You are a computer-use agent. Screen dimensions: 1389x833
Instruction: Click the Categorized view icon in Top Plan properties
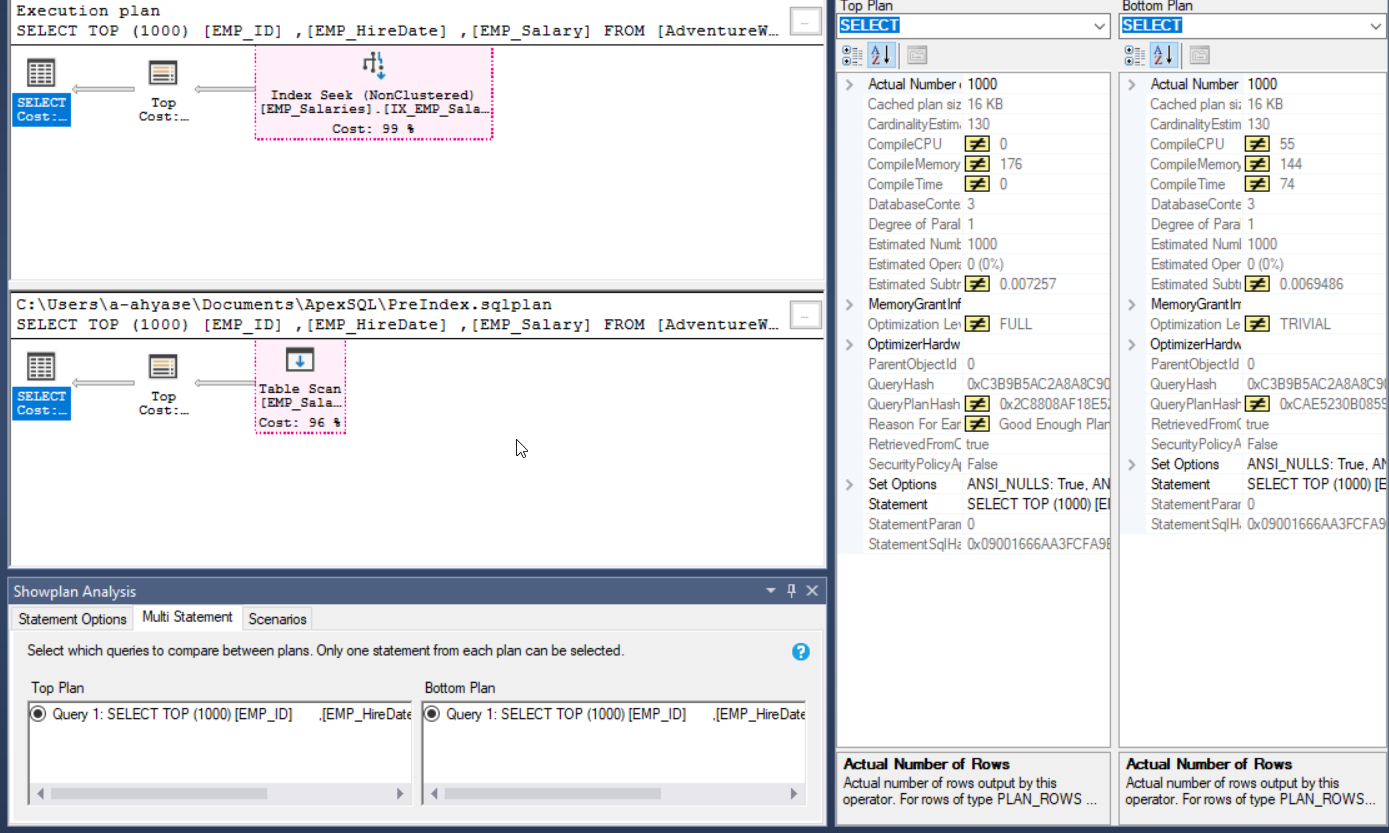852,55
